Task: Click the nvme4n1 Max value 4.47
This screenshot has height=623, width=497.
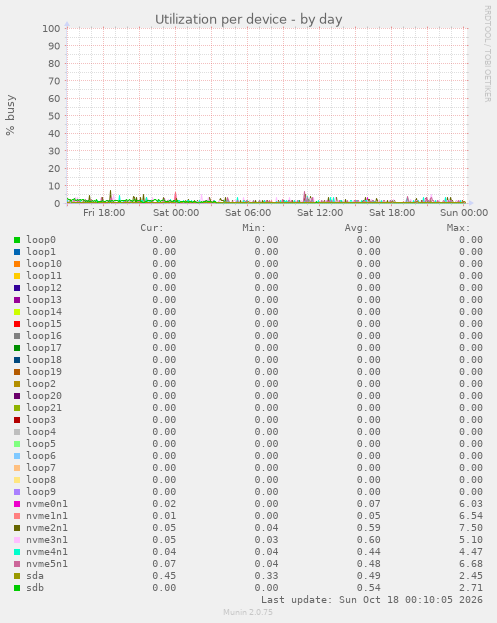Action: pos(471,552)
